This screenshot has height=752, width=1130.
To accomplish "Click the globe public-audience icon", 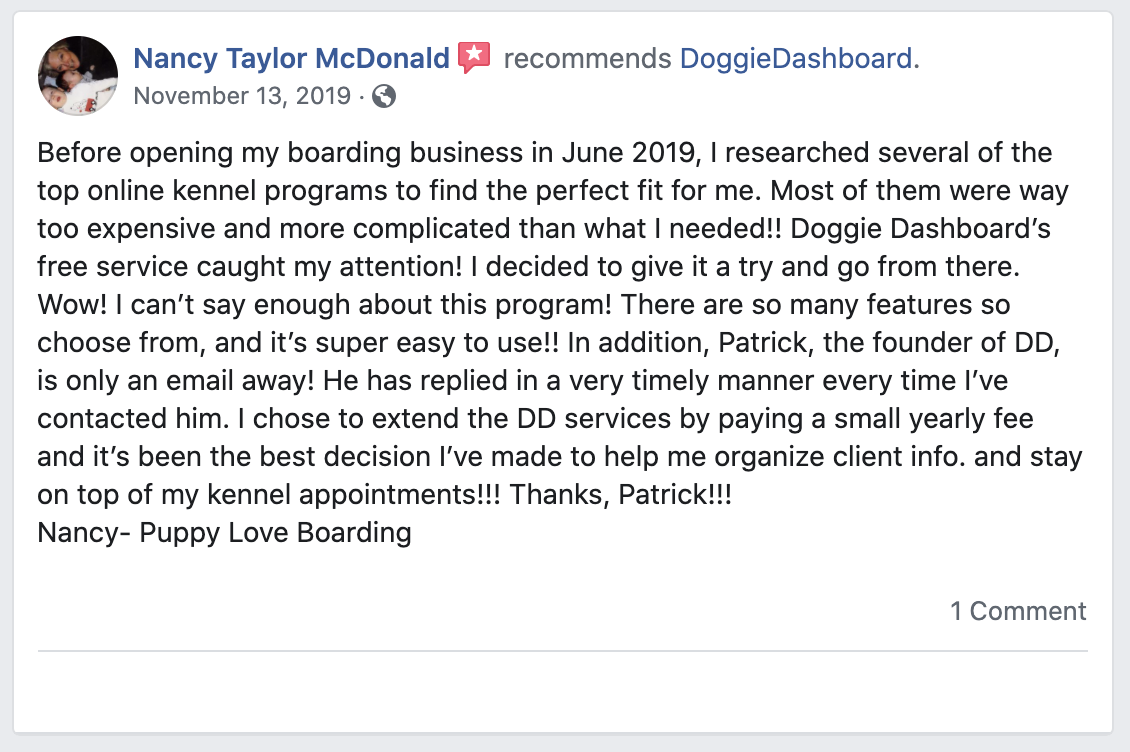I will [383, 96].
